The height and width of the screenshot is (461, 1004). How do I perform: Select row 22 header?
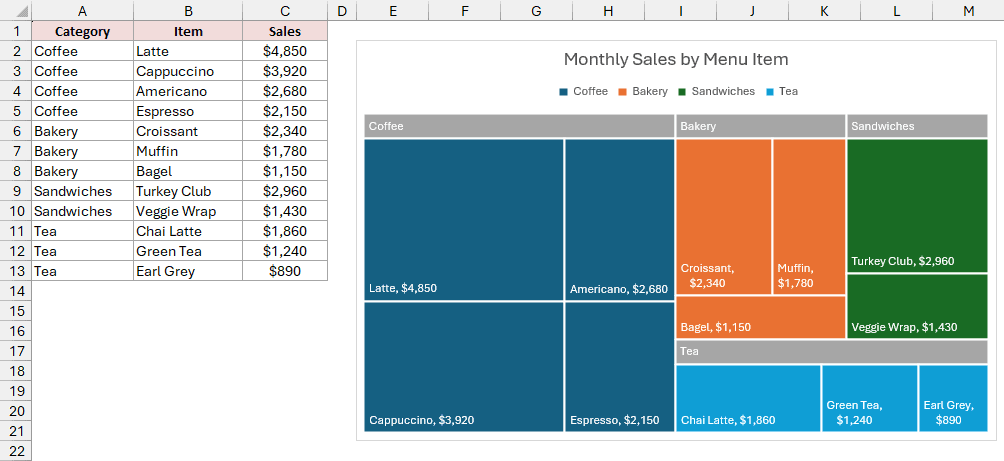click(x=15, y=451)
